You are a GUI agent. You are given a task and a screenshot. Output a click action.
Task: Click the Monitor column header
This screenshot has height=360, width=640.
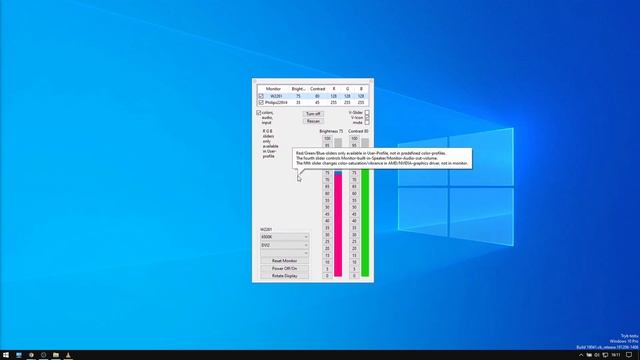pos(273,89)
